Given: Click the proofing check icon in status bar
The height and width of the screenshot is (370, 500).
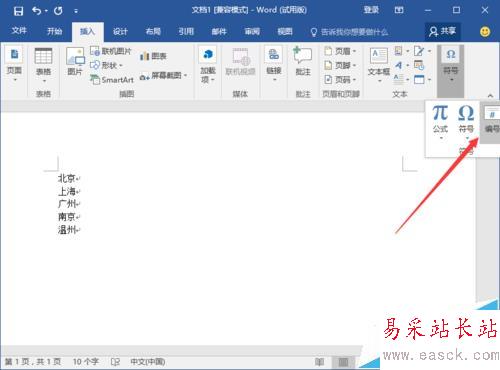Looking at the screenshot, I should point(115,362).
